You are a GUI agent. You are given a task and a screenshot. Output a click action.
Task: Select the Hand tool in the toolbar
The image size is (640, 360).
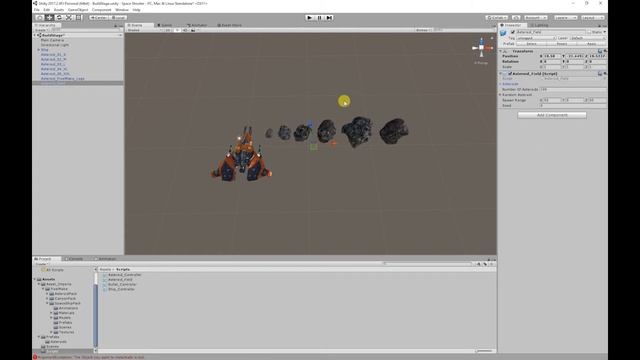click(x=40, y=18)
